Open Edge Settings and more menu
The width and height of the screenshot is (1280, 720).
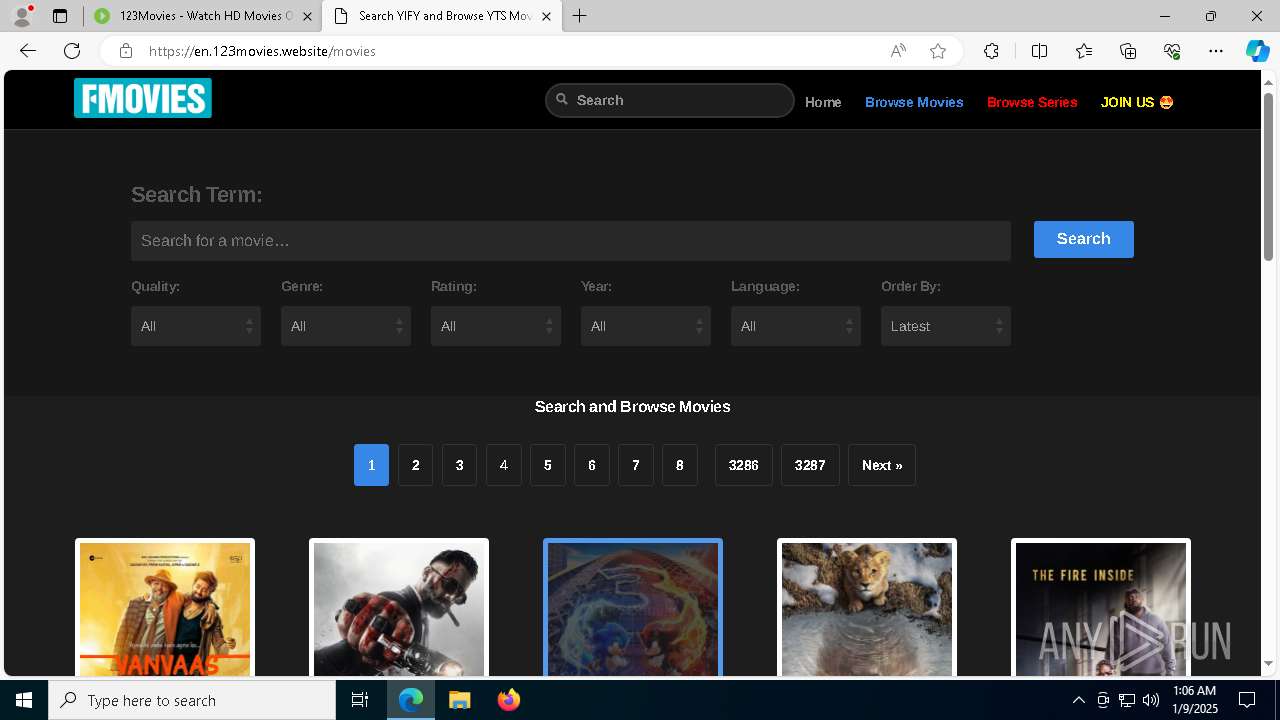click(1216, 51)
